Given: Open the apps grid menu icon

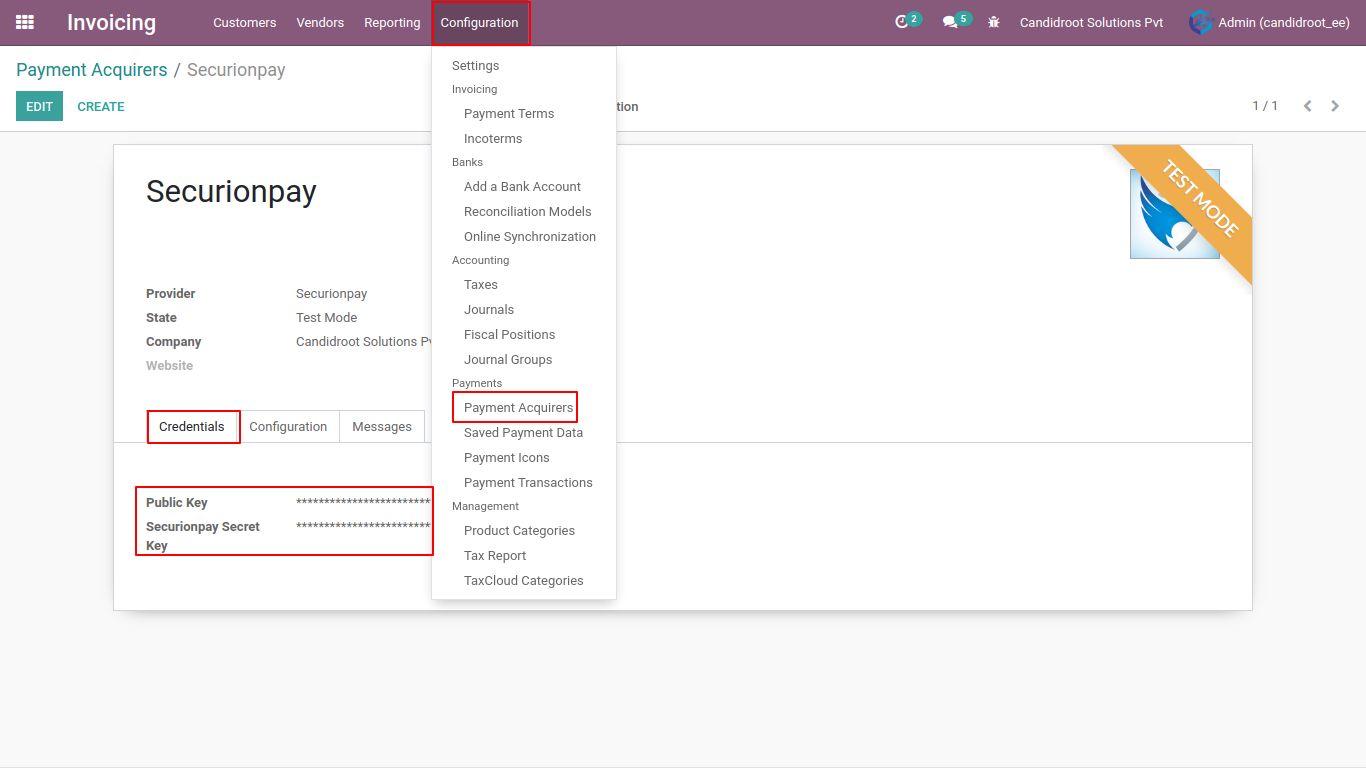Looking at the screenshot, I should (25, 22).
